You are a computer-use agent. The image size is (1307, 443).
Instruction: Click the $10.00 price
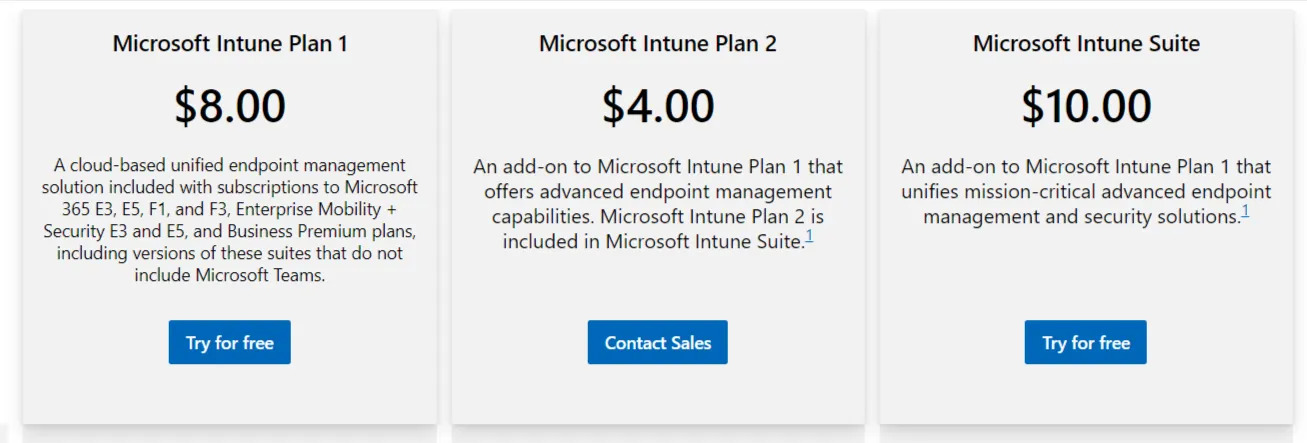click(1086, 106)
